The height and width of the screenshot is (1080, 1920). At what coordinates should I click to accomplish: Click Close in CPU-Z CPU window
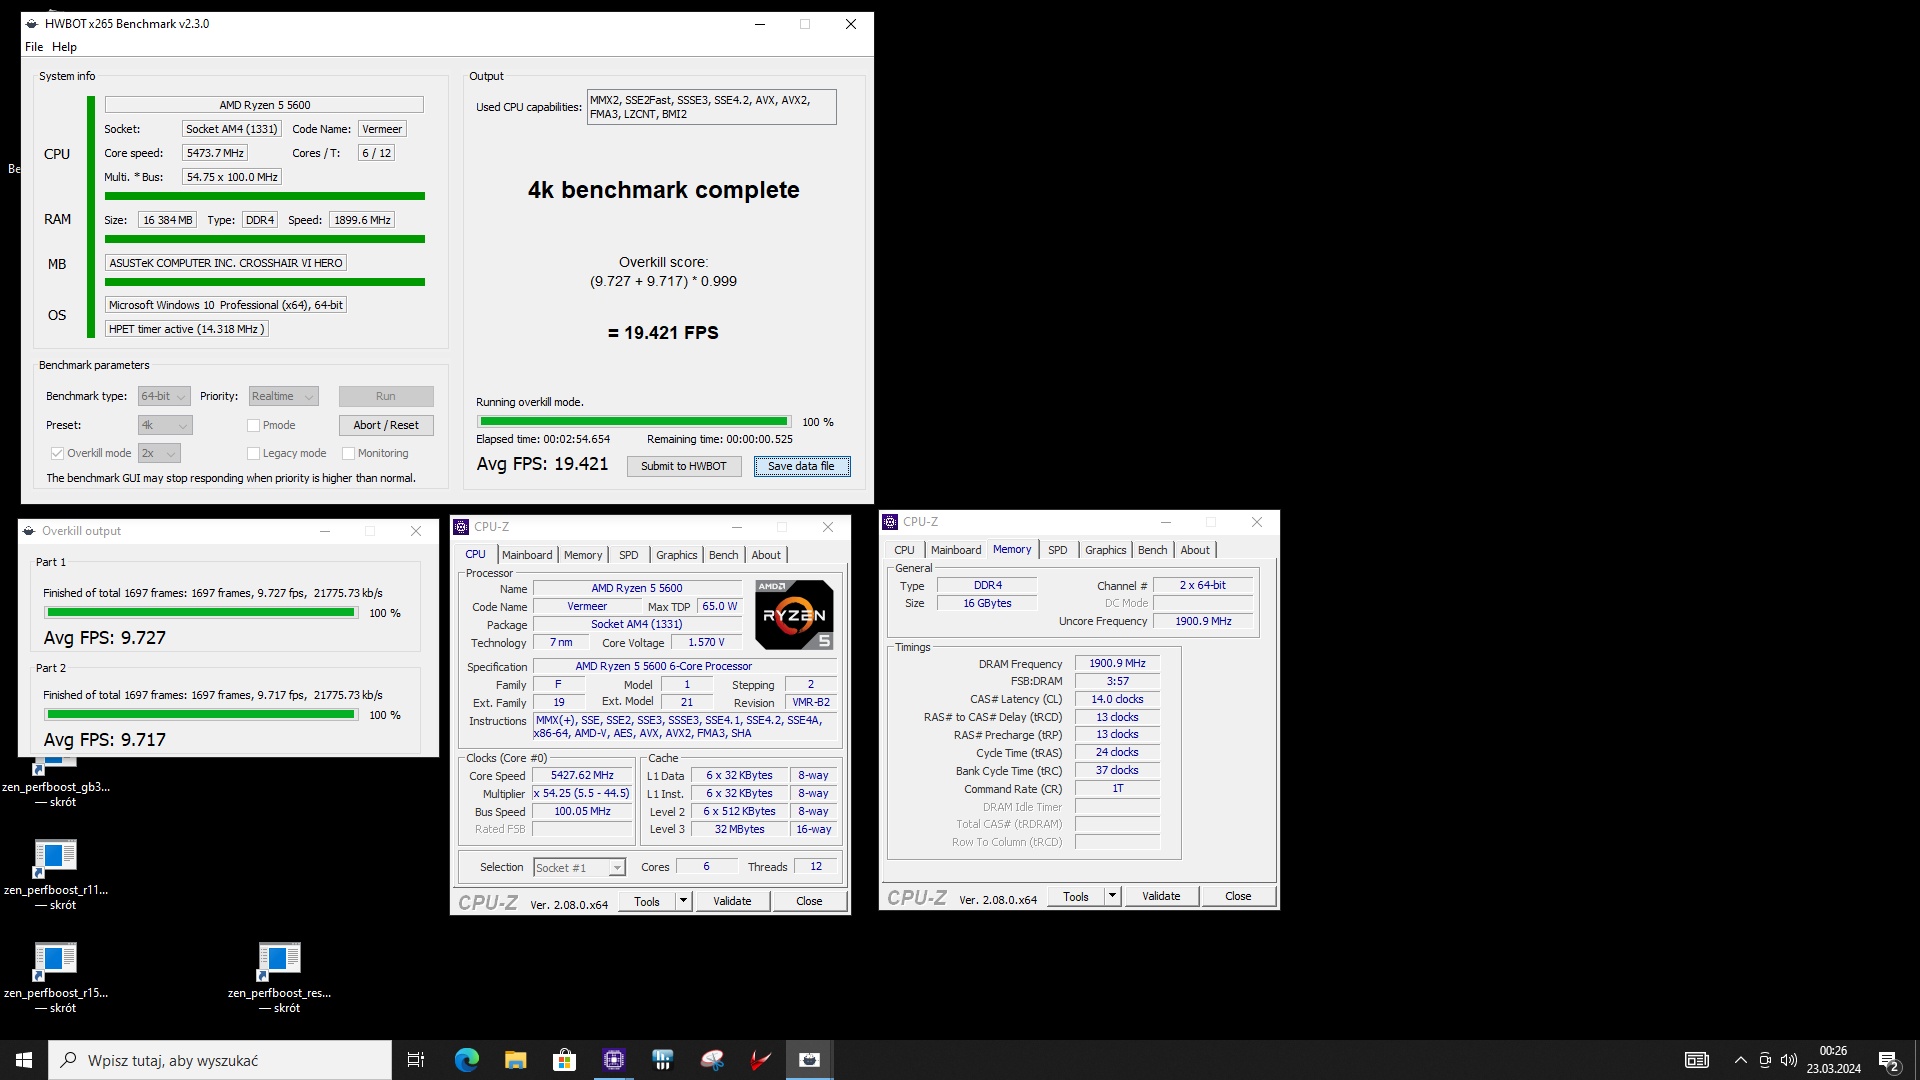809,901
